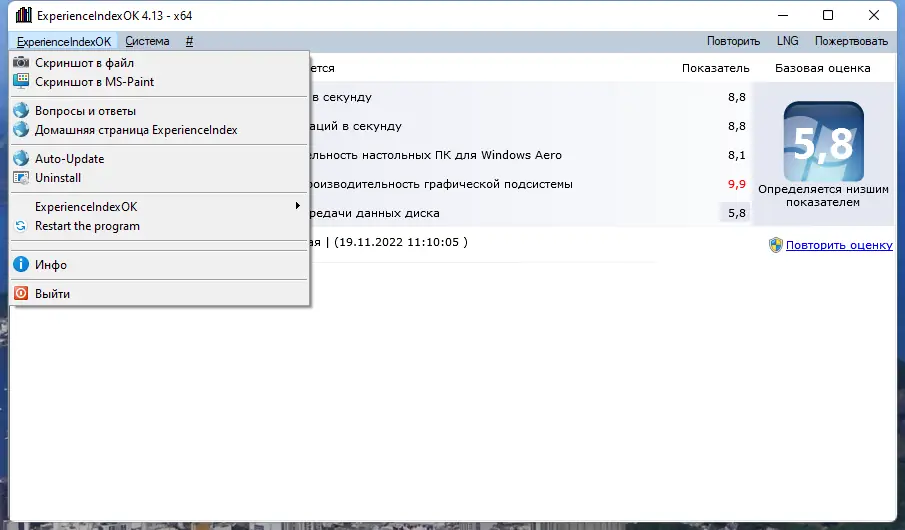Choose Скриншот в файл from the menu
Viewport: 905px width, 530px height.
[x=159, y=62]
